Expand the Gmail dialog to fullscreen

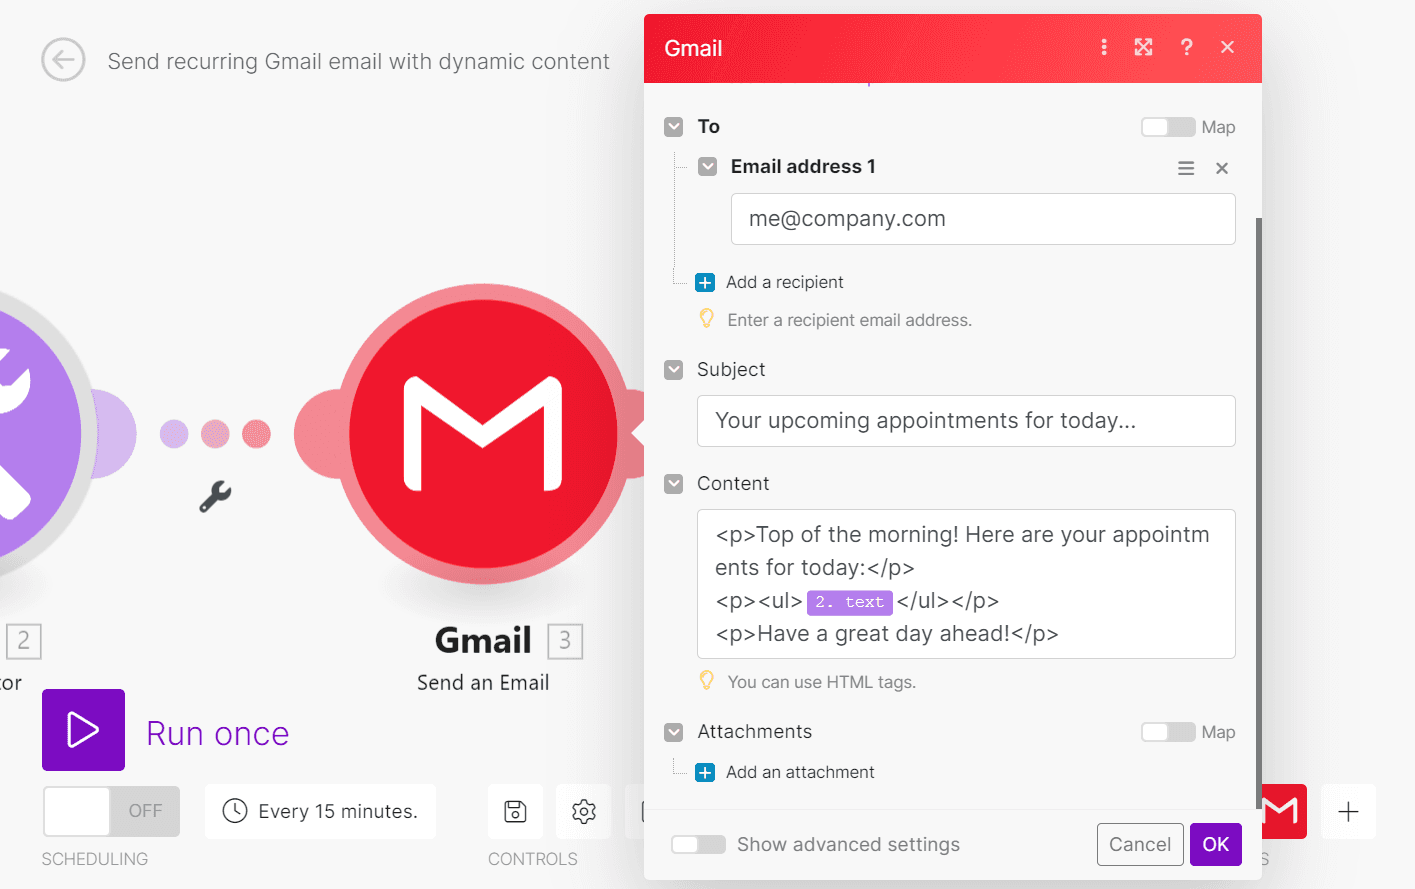pyautogui.click(x=1143, y=47)
